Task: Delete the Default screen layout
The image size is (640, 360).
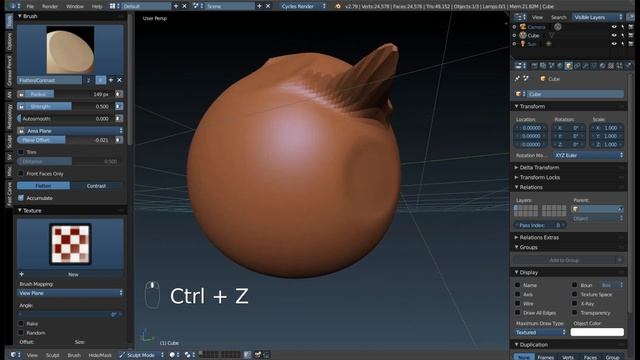Action: [184, 6]
